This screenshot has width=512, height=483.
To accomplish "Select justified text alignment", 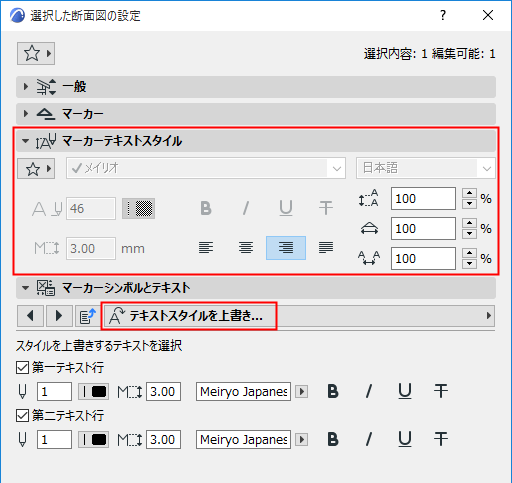I will tap(326, 248).
